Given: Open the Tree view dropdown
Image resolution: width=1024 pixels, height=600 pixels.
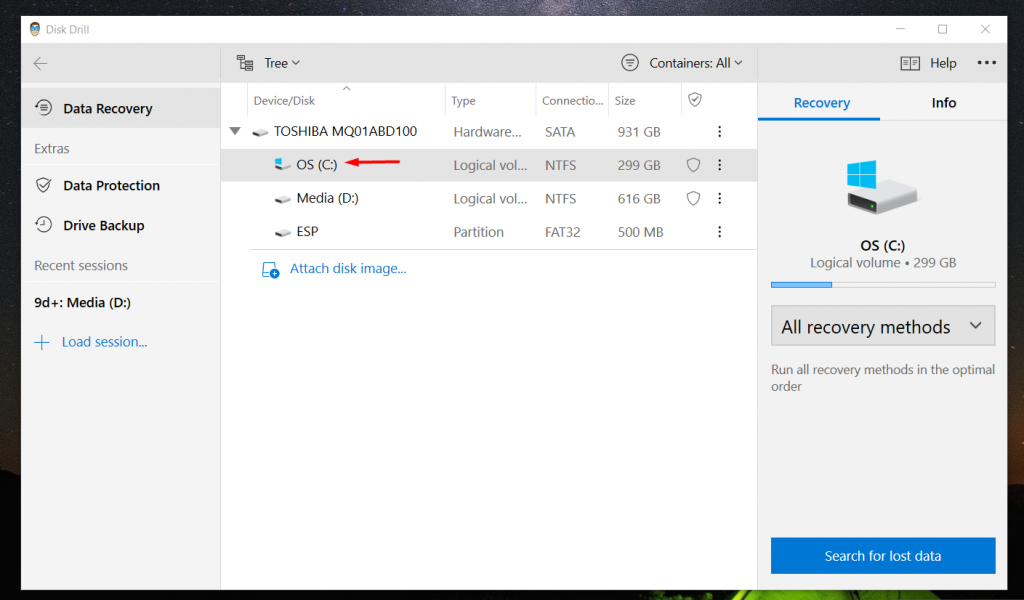Looking at the screenshot, I should pyautogui.click(x=268, y=62).
